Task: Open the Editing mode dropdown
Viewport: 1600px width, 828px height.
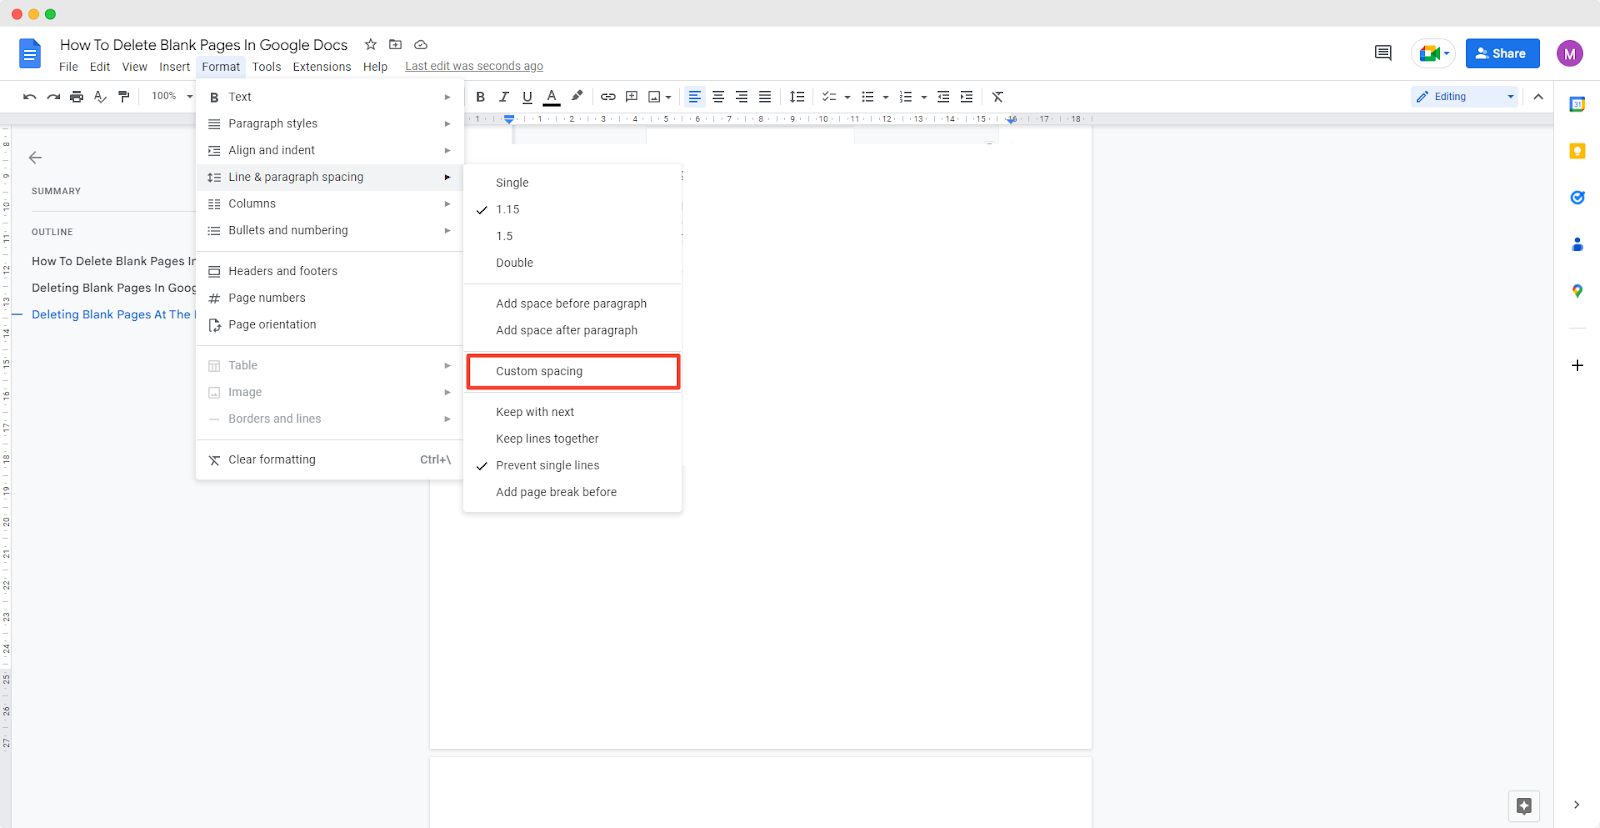Action: (x=1464, y=97)
